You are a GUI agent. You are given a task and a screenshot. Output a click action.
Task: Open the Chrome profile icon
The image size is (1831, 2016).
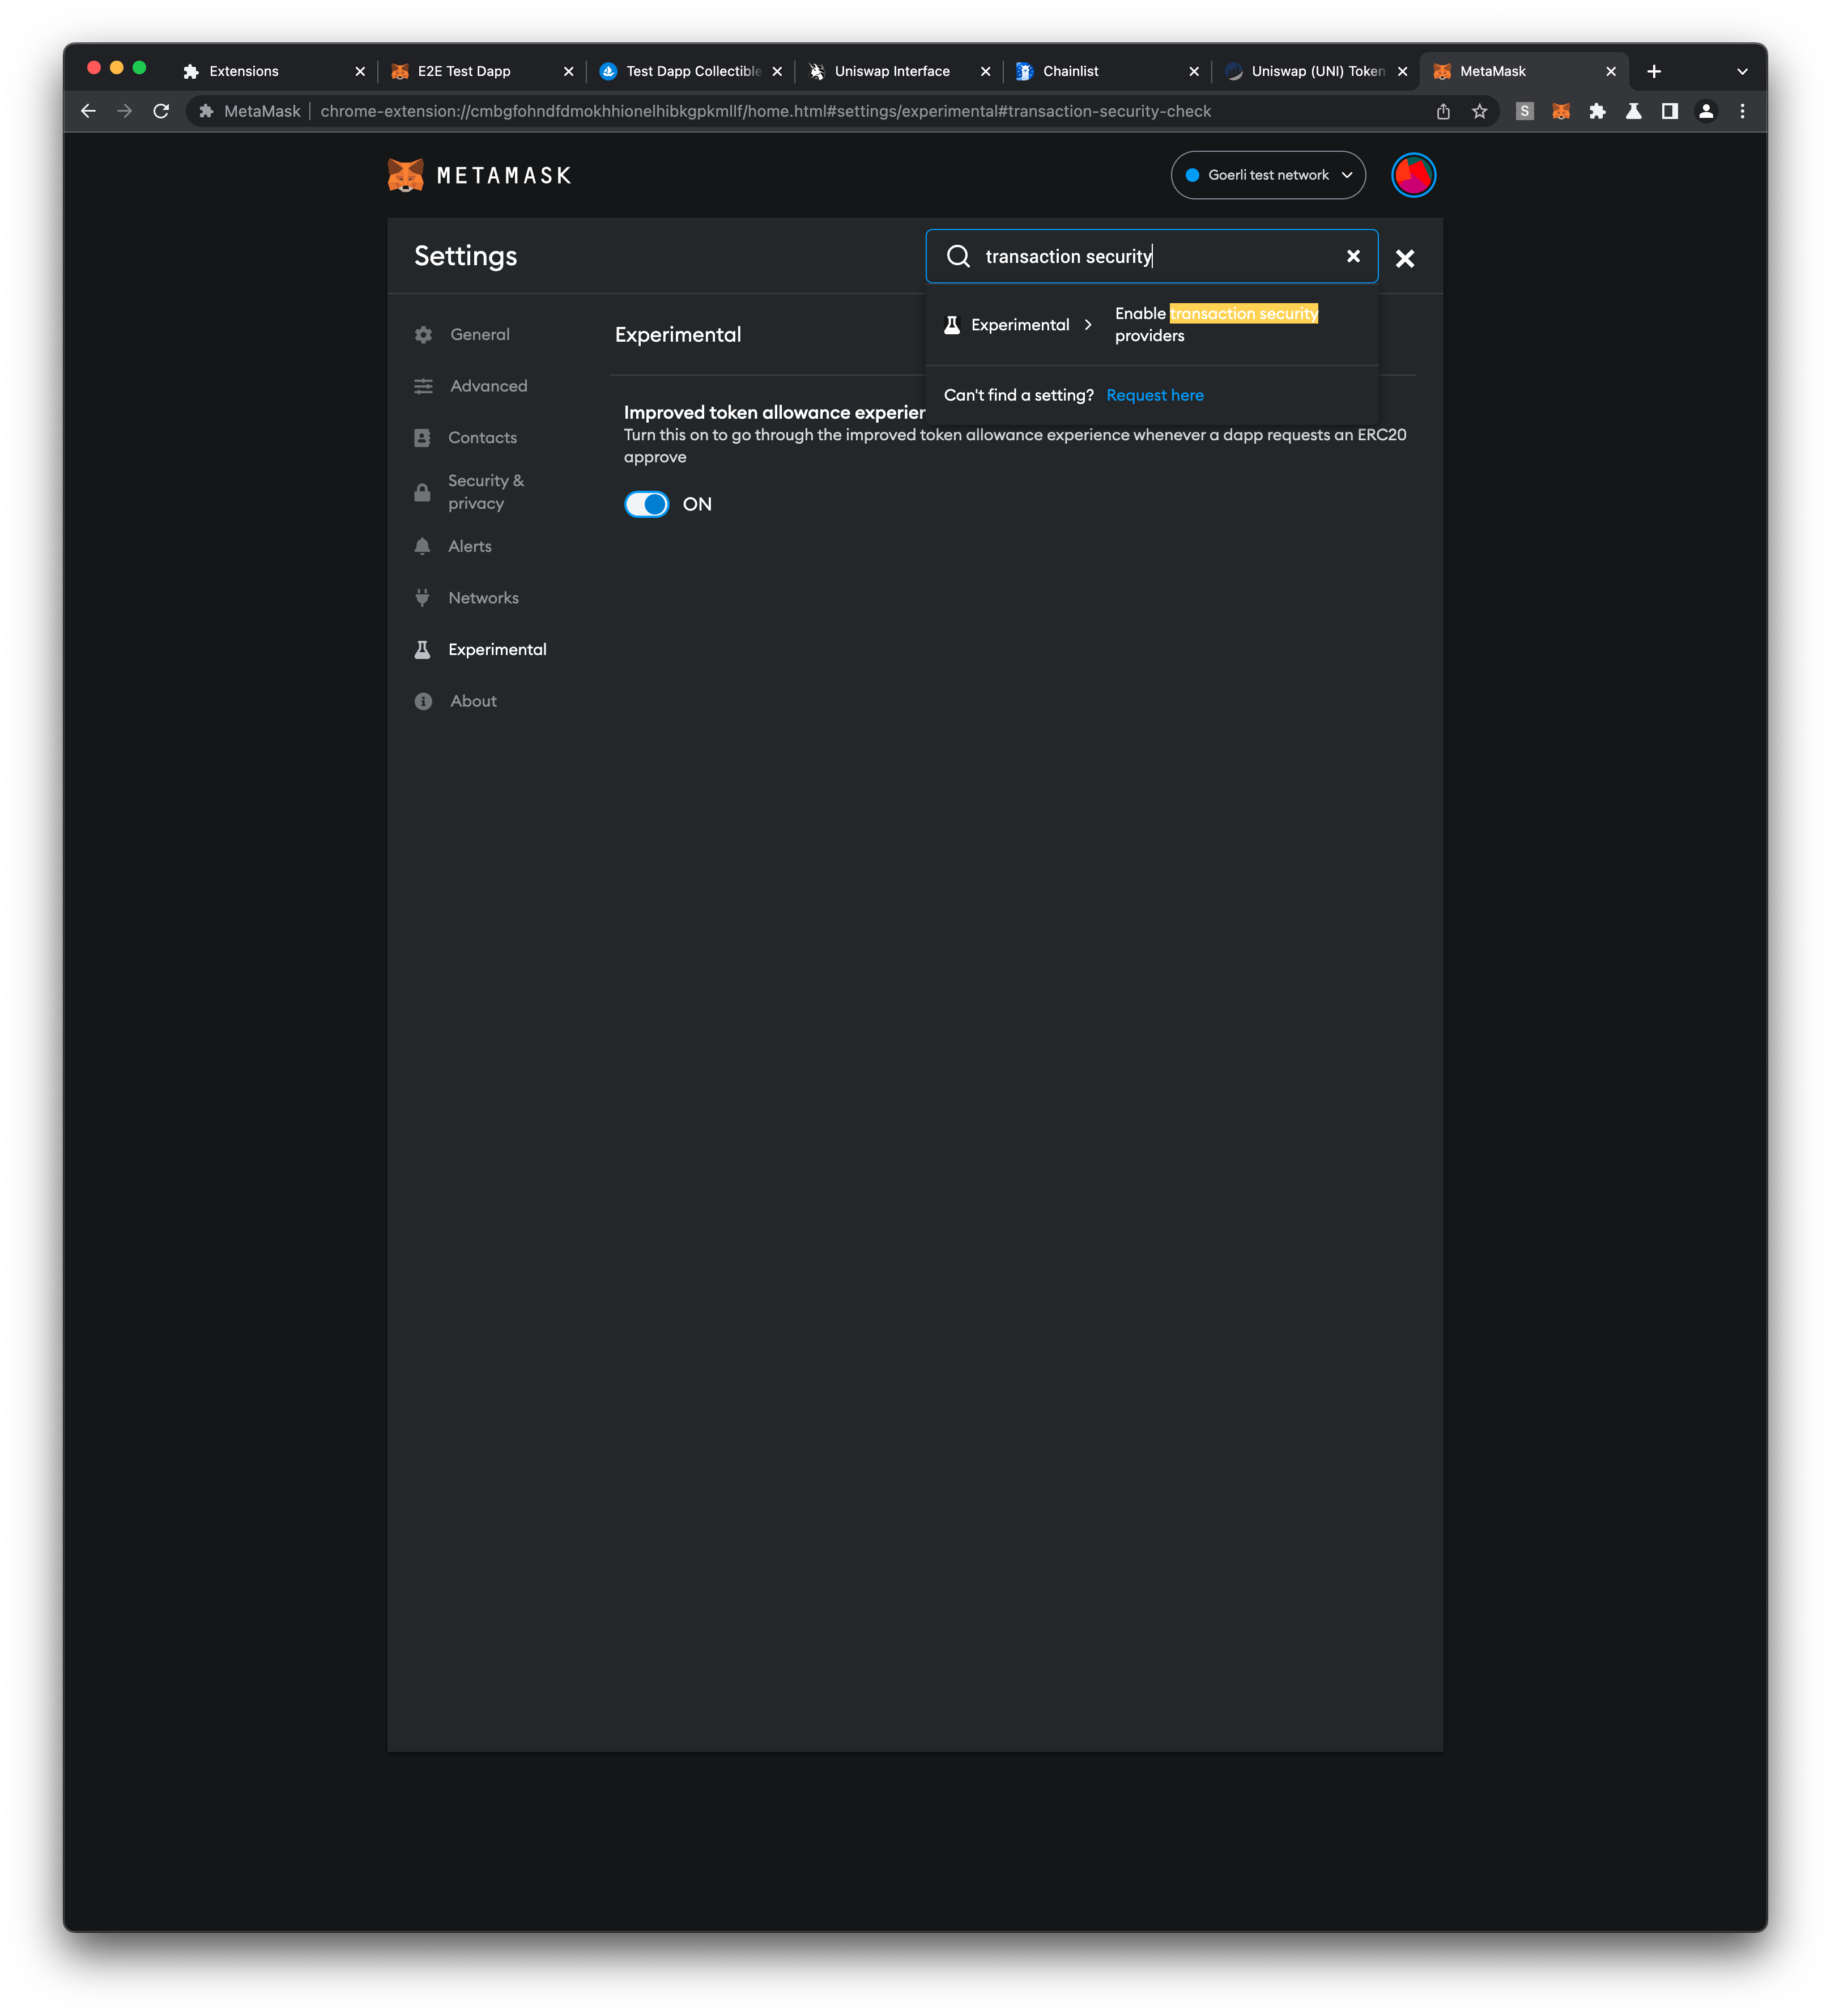click(1706, 111)
